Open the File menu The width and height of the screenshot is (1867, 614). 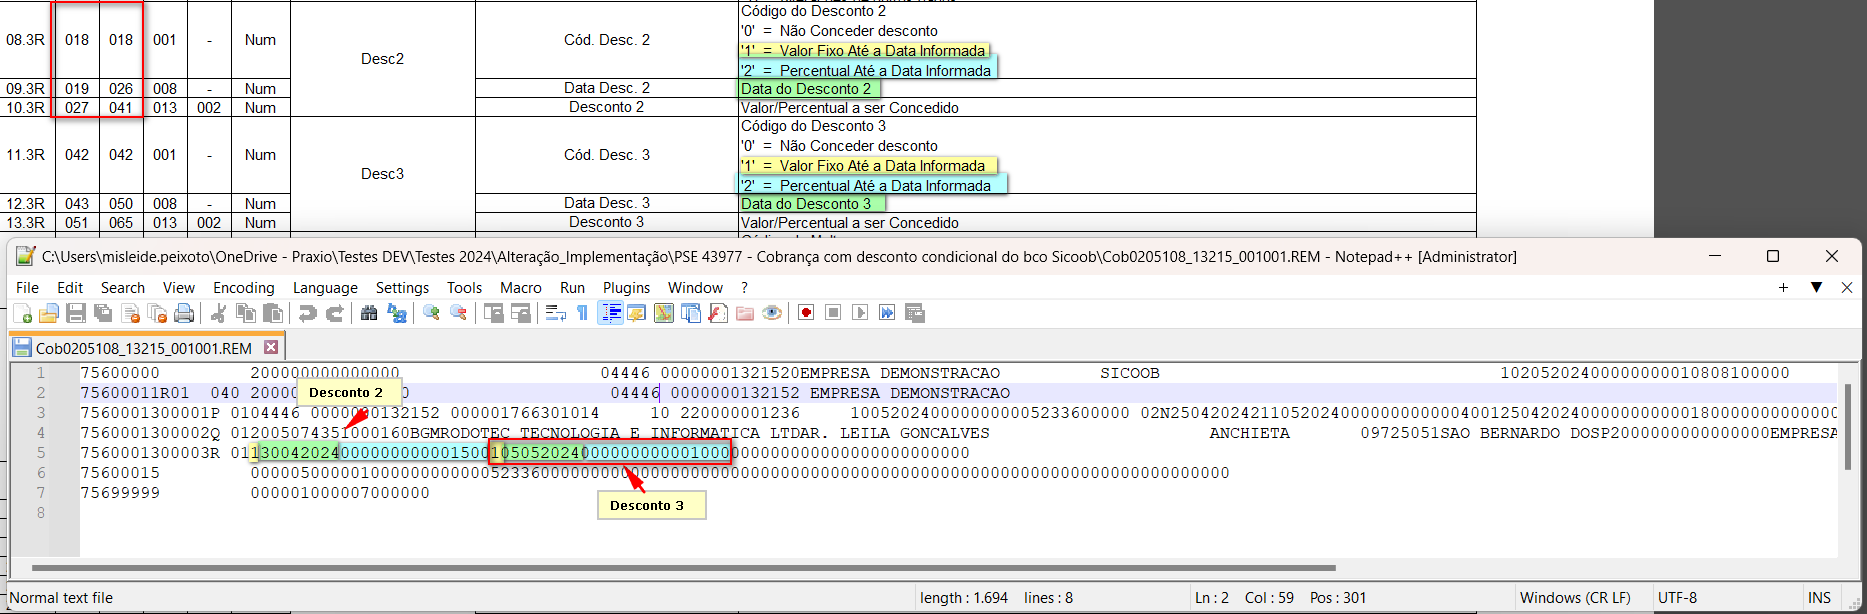pyautogui.click(x=28, y=288)
